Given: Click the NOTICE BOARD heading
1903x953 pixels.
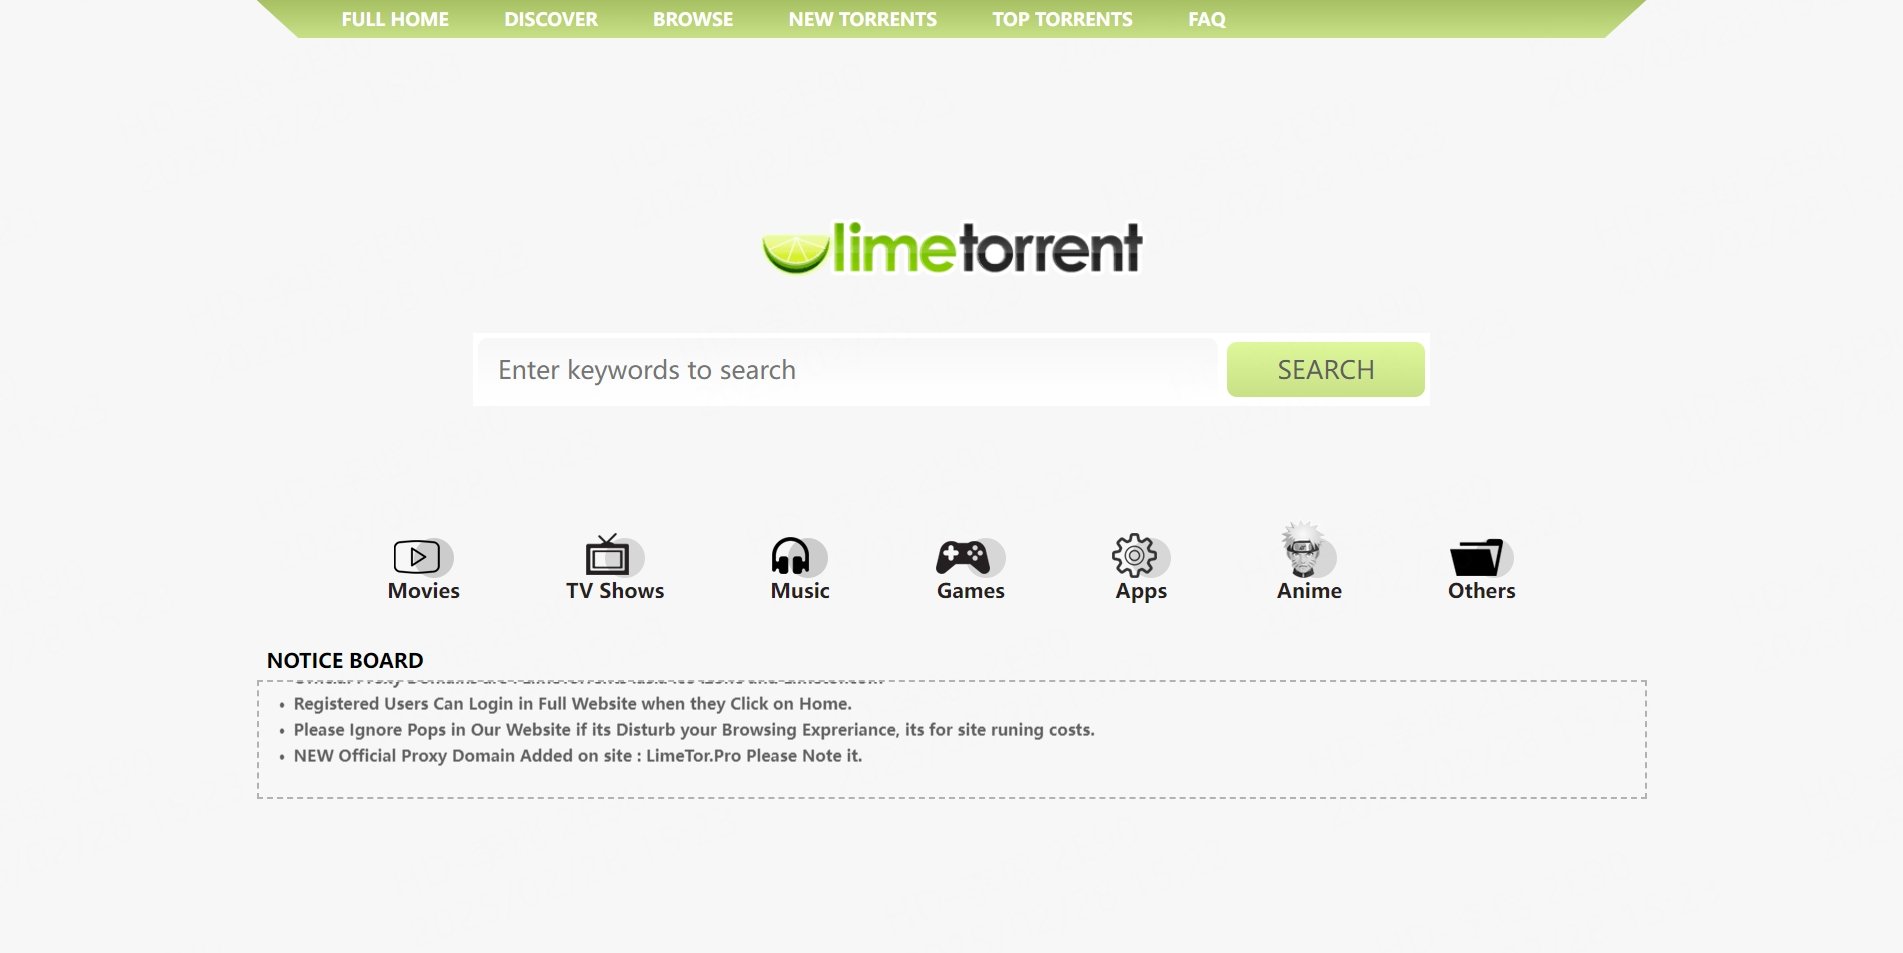Looking at the screenshot, I should click(x=345, y=660).
